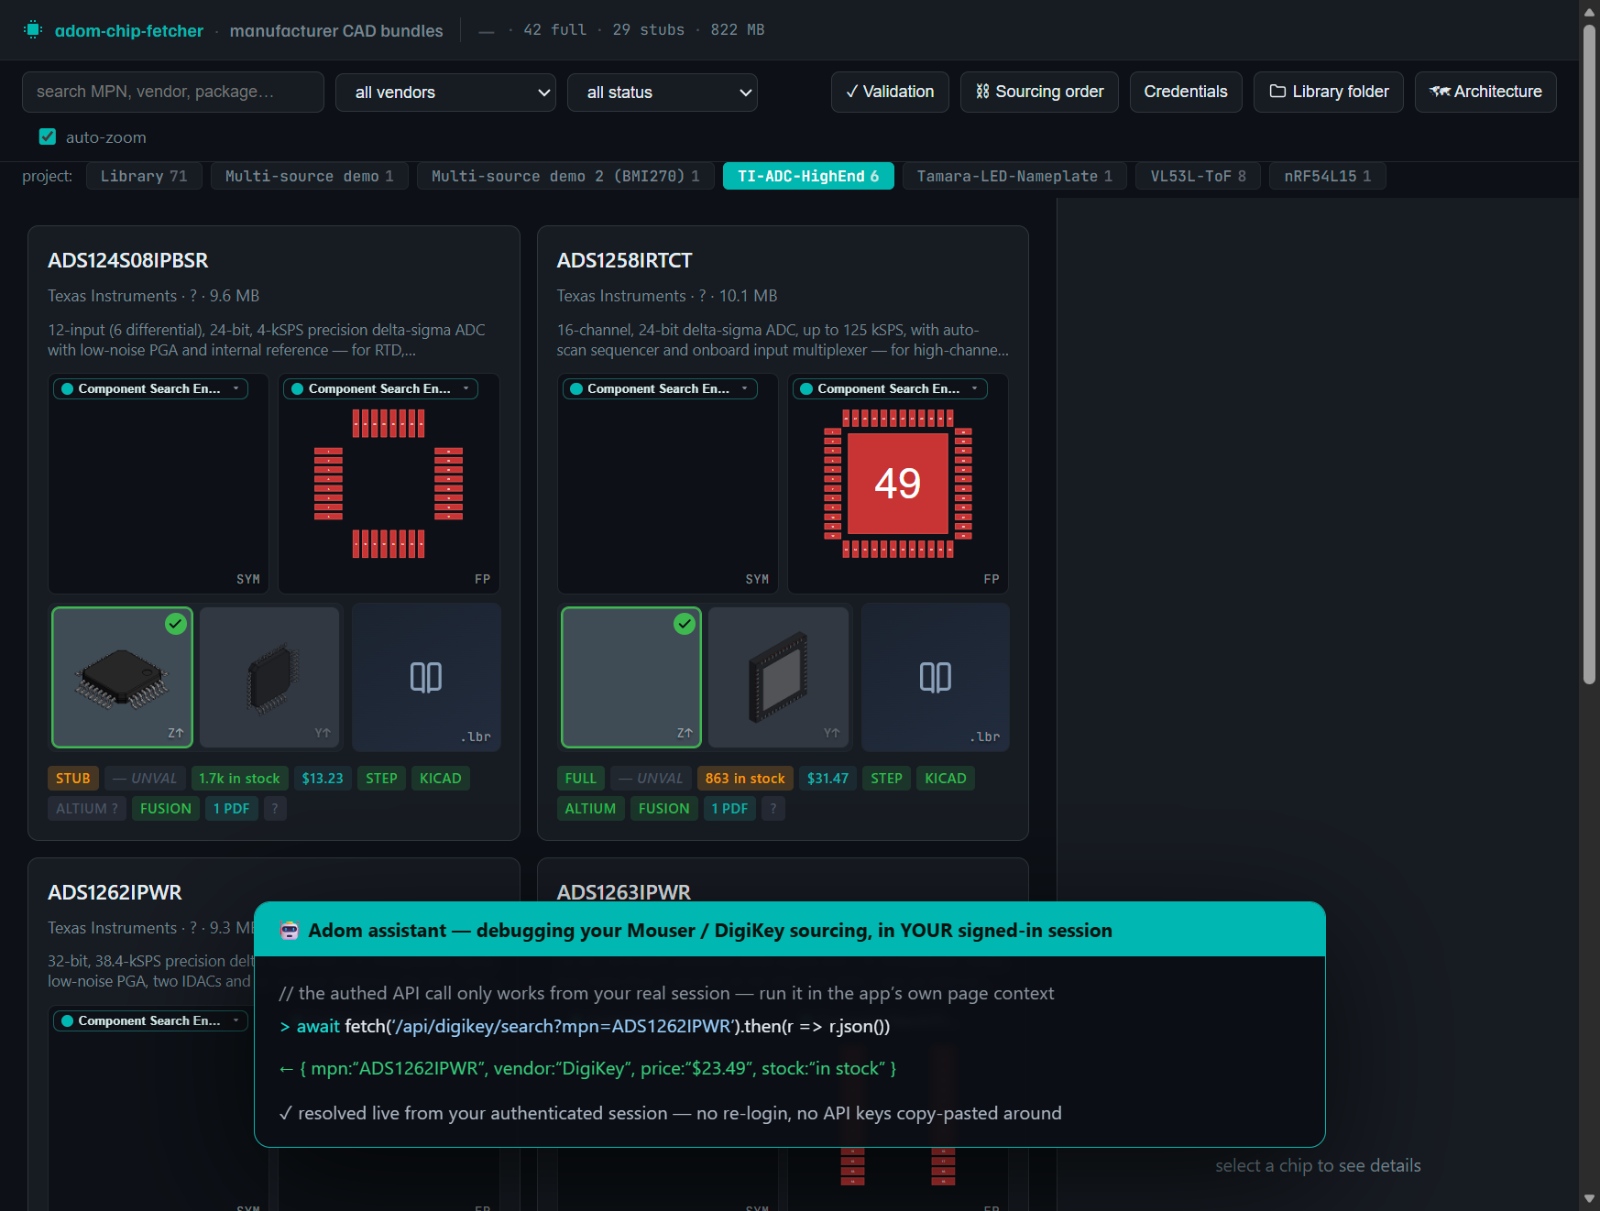Click the green checkmark on ADS124S08IPBSR 3D thumbnail
1600x1211 pixels.
tap(176, 624)
